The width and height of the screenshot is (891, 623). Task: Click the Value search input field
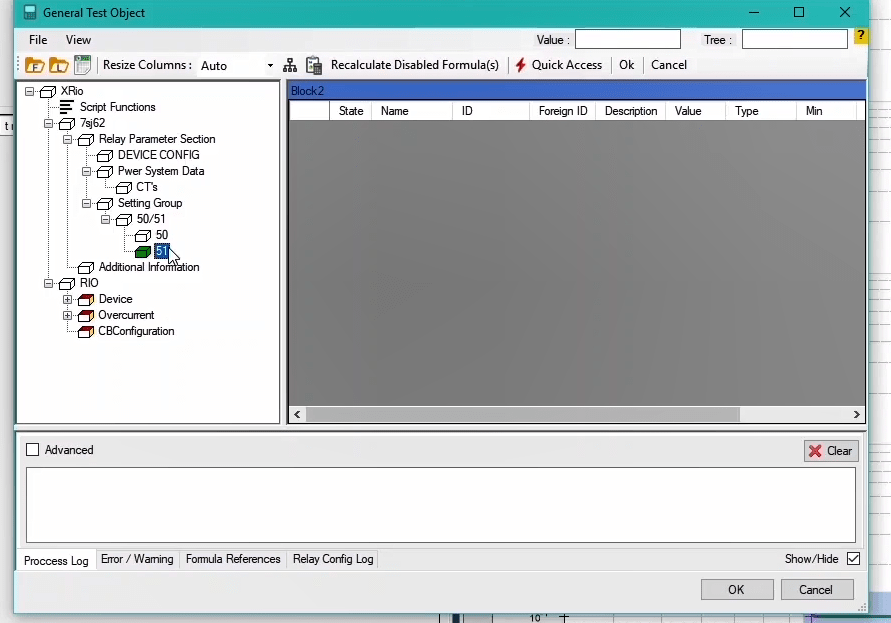[627, 40]
